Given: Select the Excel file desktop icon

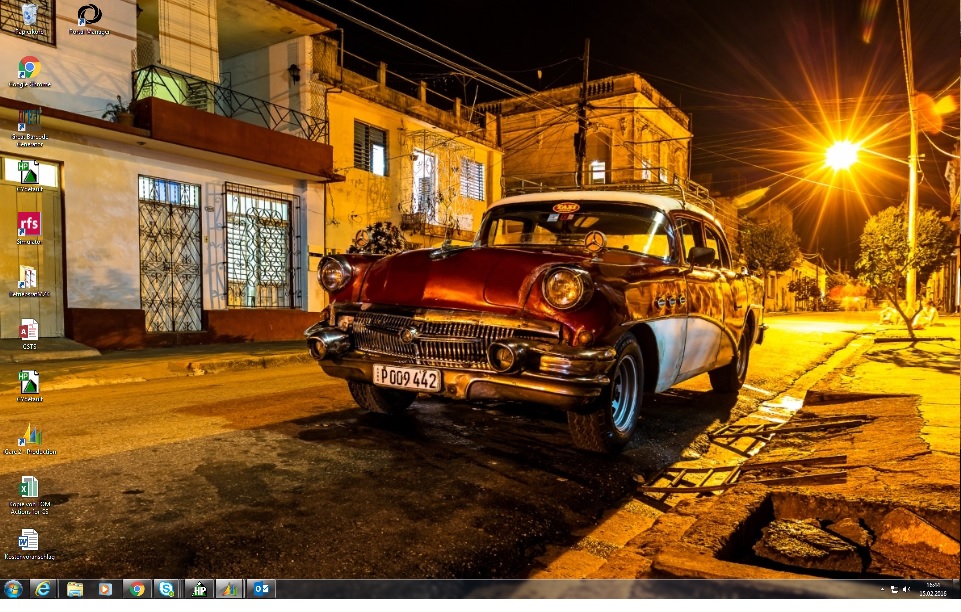Looking at the screenshot, I should click(29, 495).
